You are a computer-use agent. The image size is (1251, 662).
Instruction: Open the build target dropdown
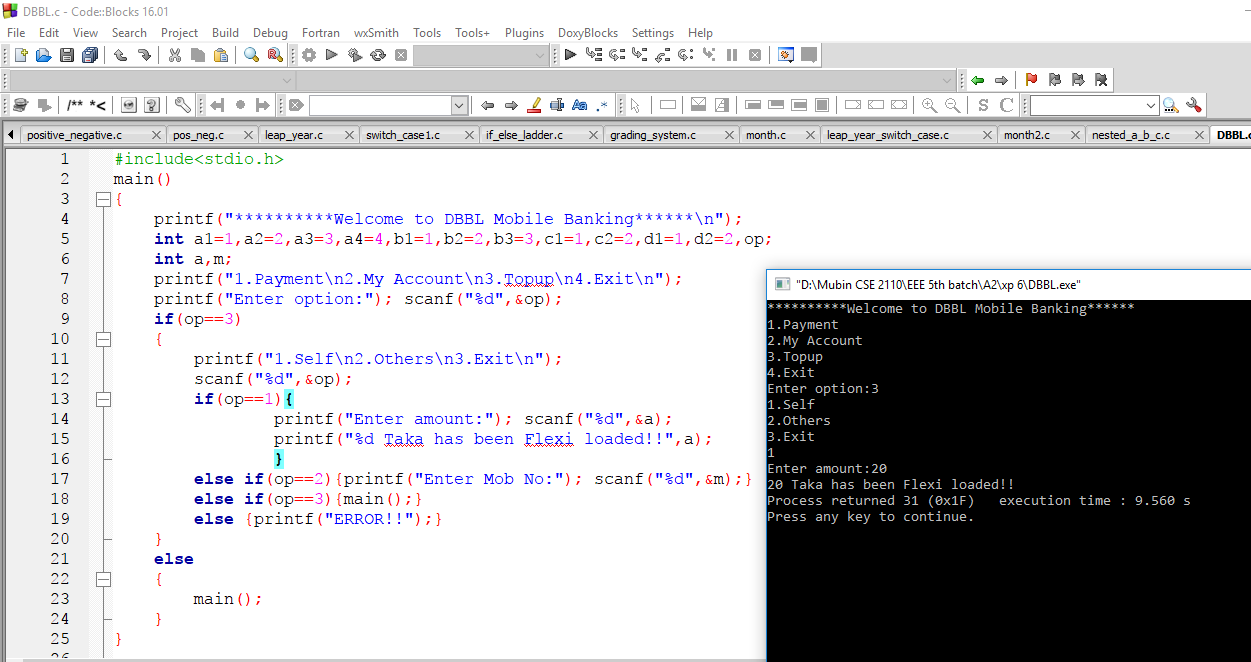480,54
